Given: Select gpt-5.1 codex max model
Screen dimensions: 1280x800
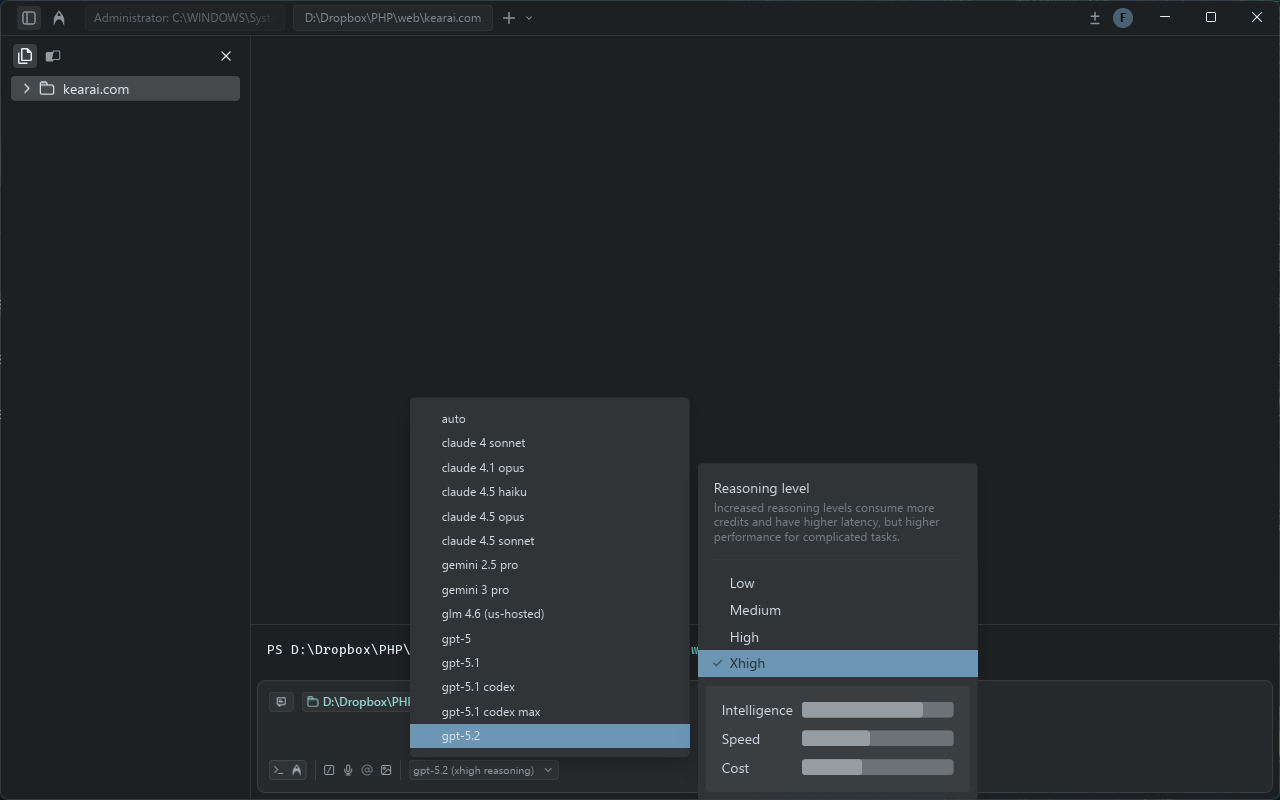Looking at the screenshot, I should point(550,712).
